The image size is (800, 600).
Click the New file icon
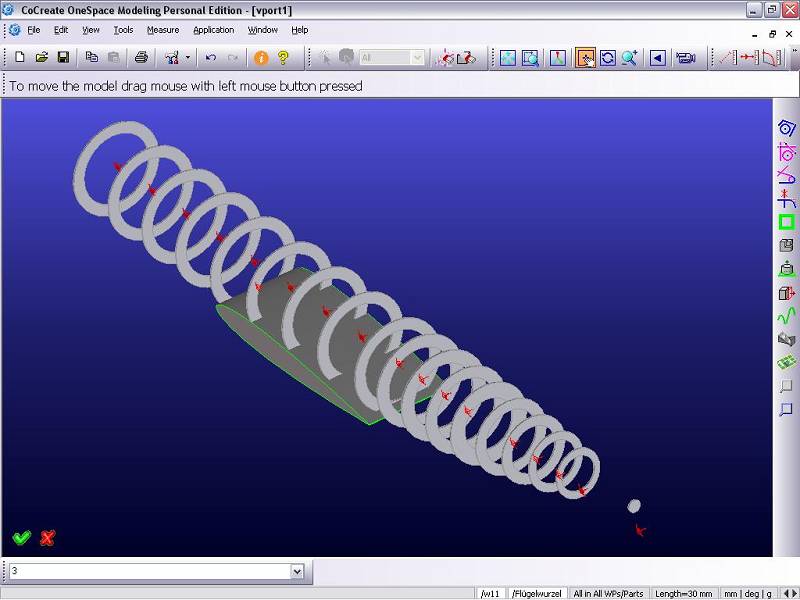pos(19,58)
